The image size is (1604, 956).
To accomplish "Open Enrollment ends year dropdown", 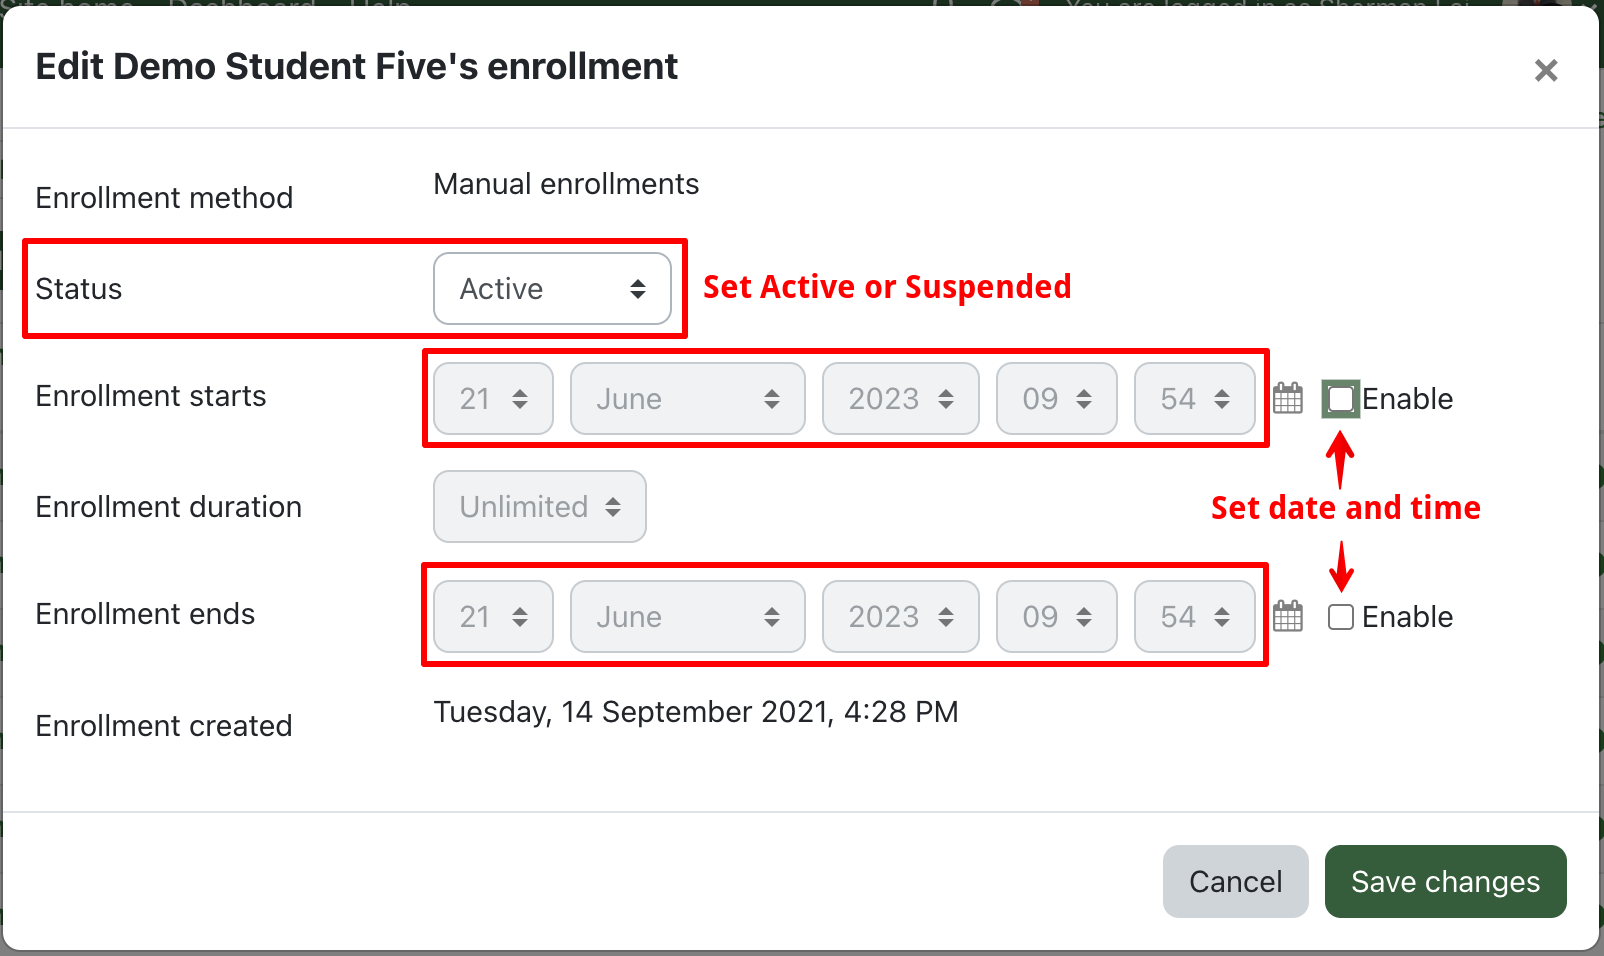I will (900, 617).
